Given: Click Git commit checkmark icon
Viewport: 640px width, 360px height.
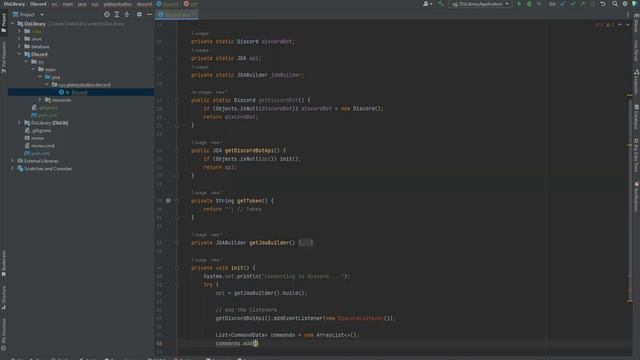Looking at the screenshot, I should tap(573, 4).
